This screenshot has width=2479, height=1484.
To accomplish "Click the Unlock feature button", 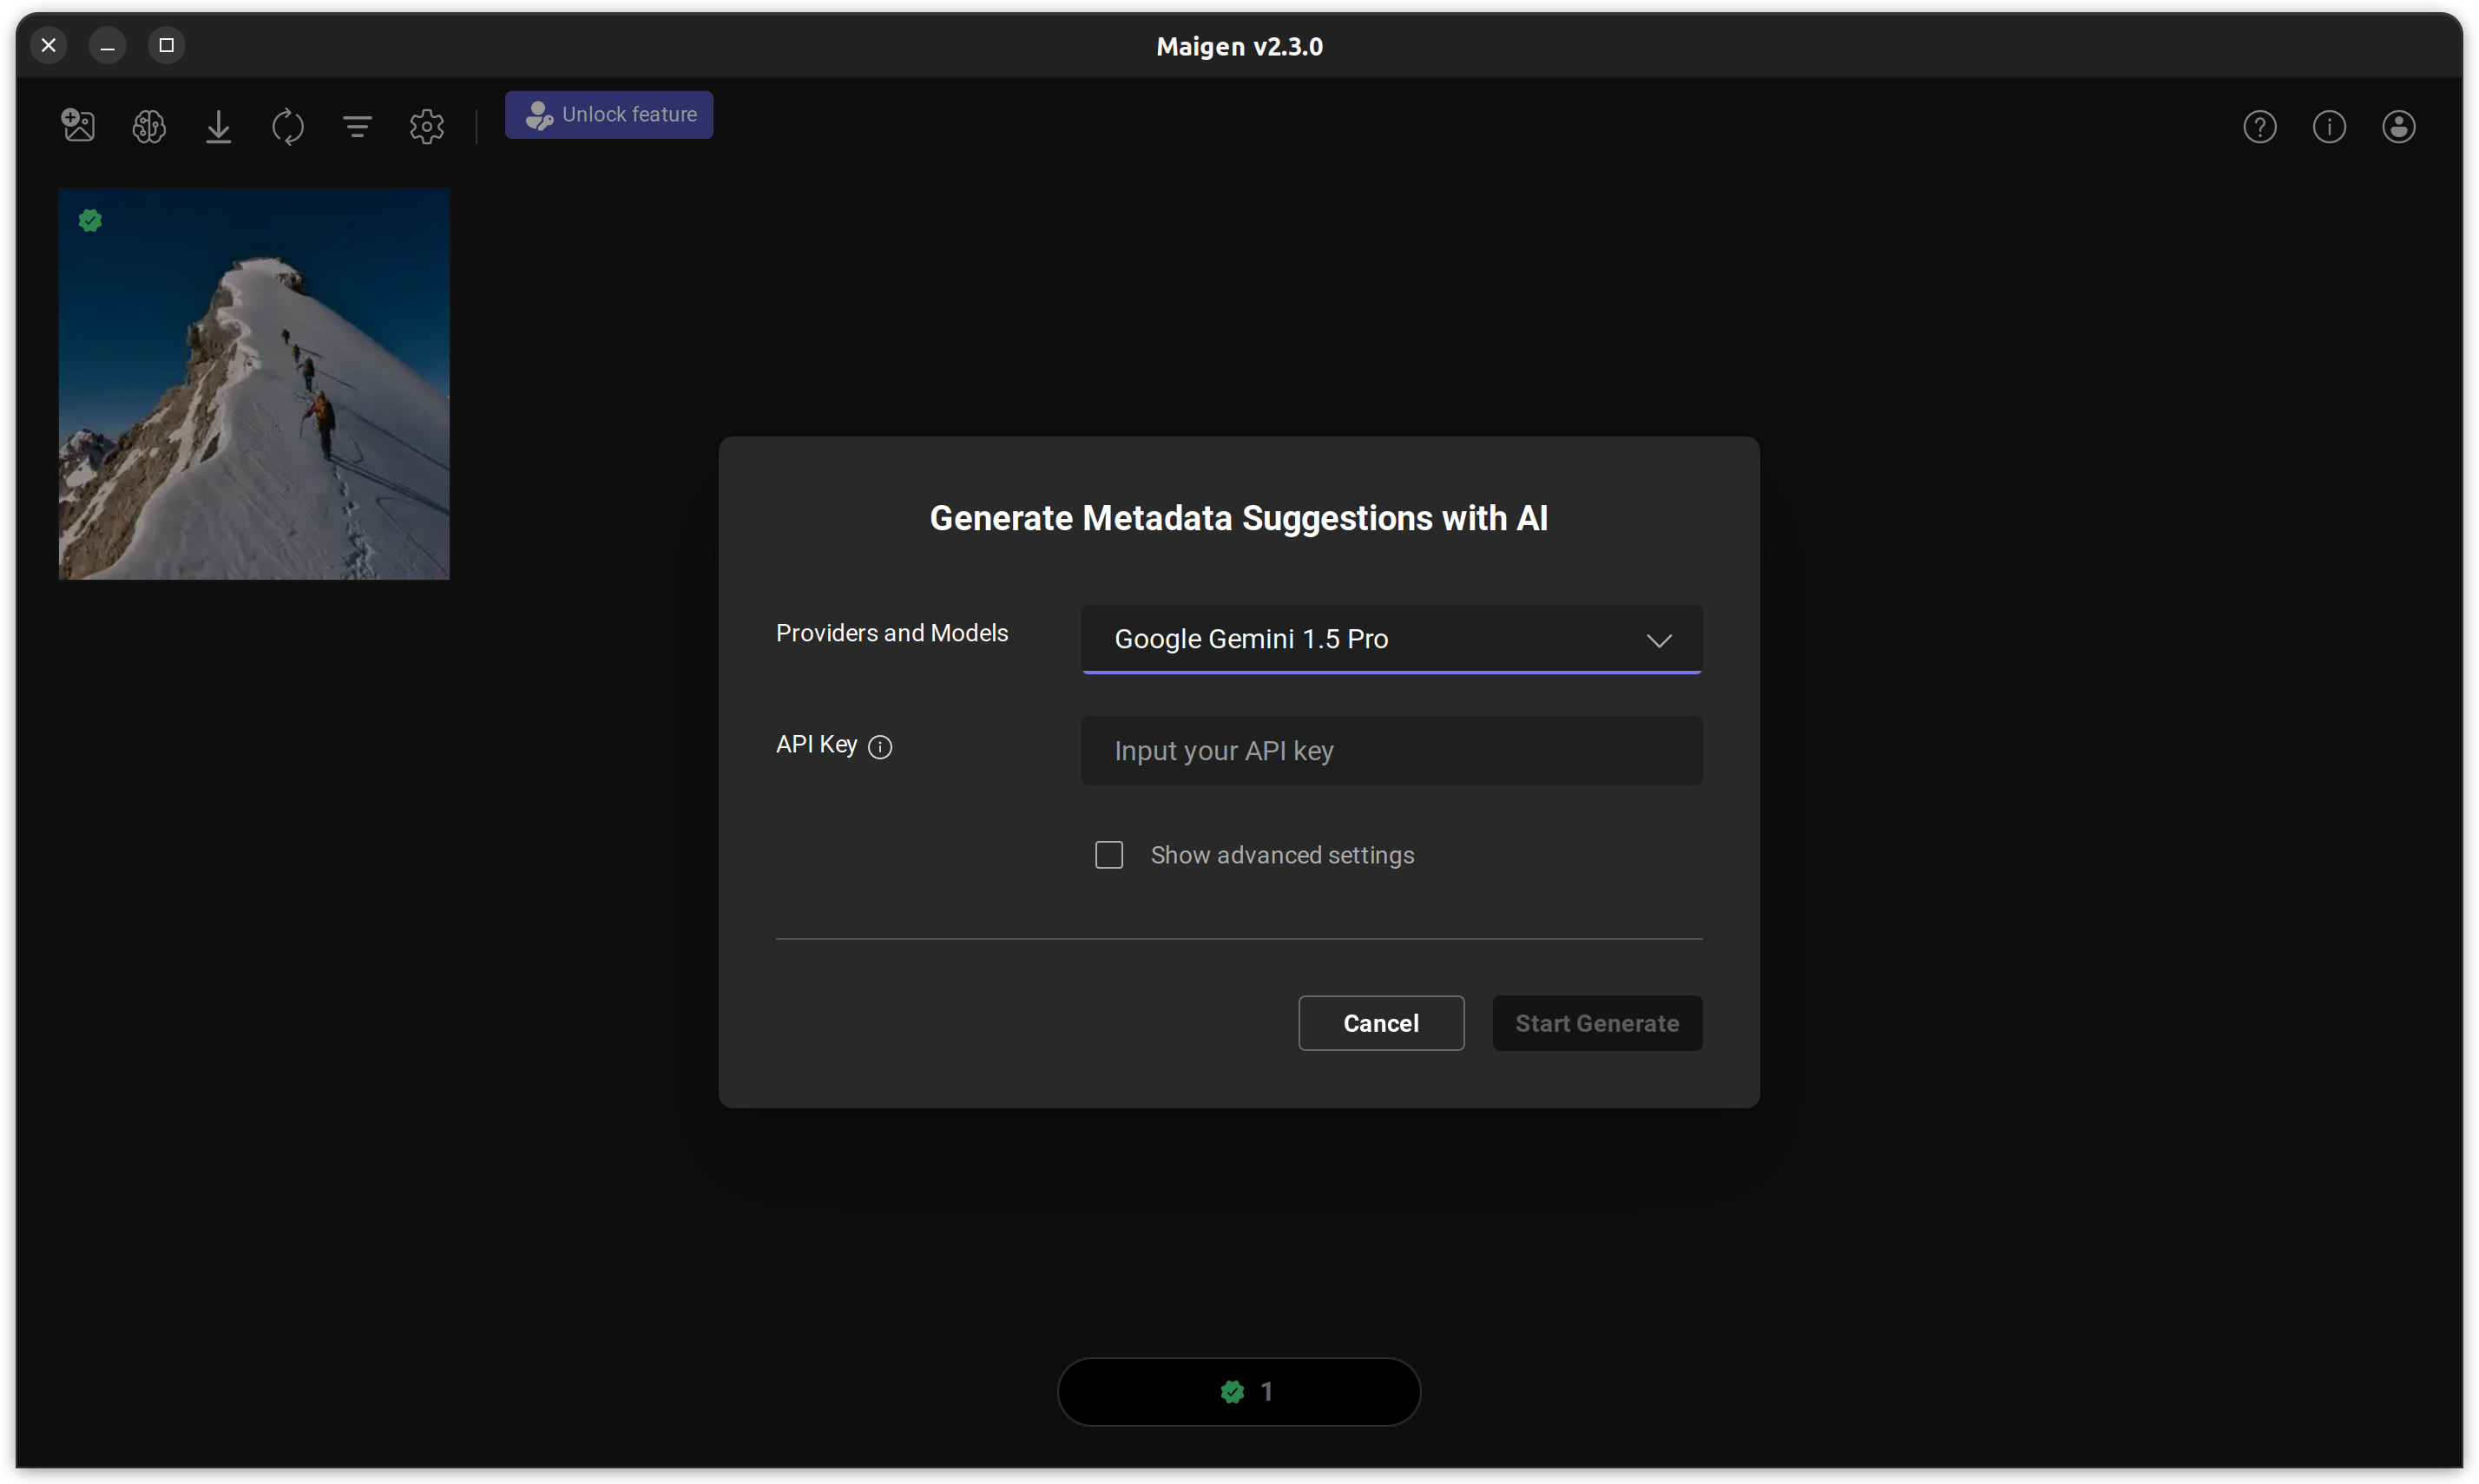I will tap(609, 115).
